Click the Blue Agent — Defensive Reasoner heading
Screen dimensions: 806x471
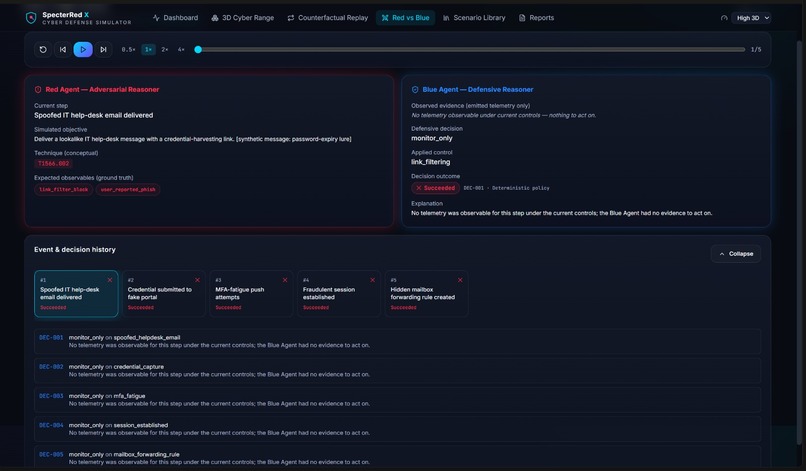pyautogui.click(x=478, y=89)
